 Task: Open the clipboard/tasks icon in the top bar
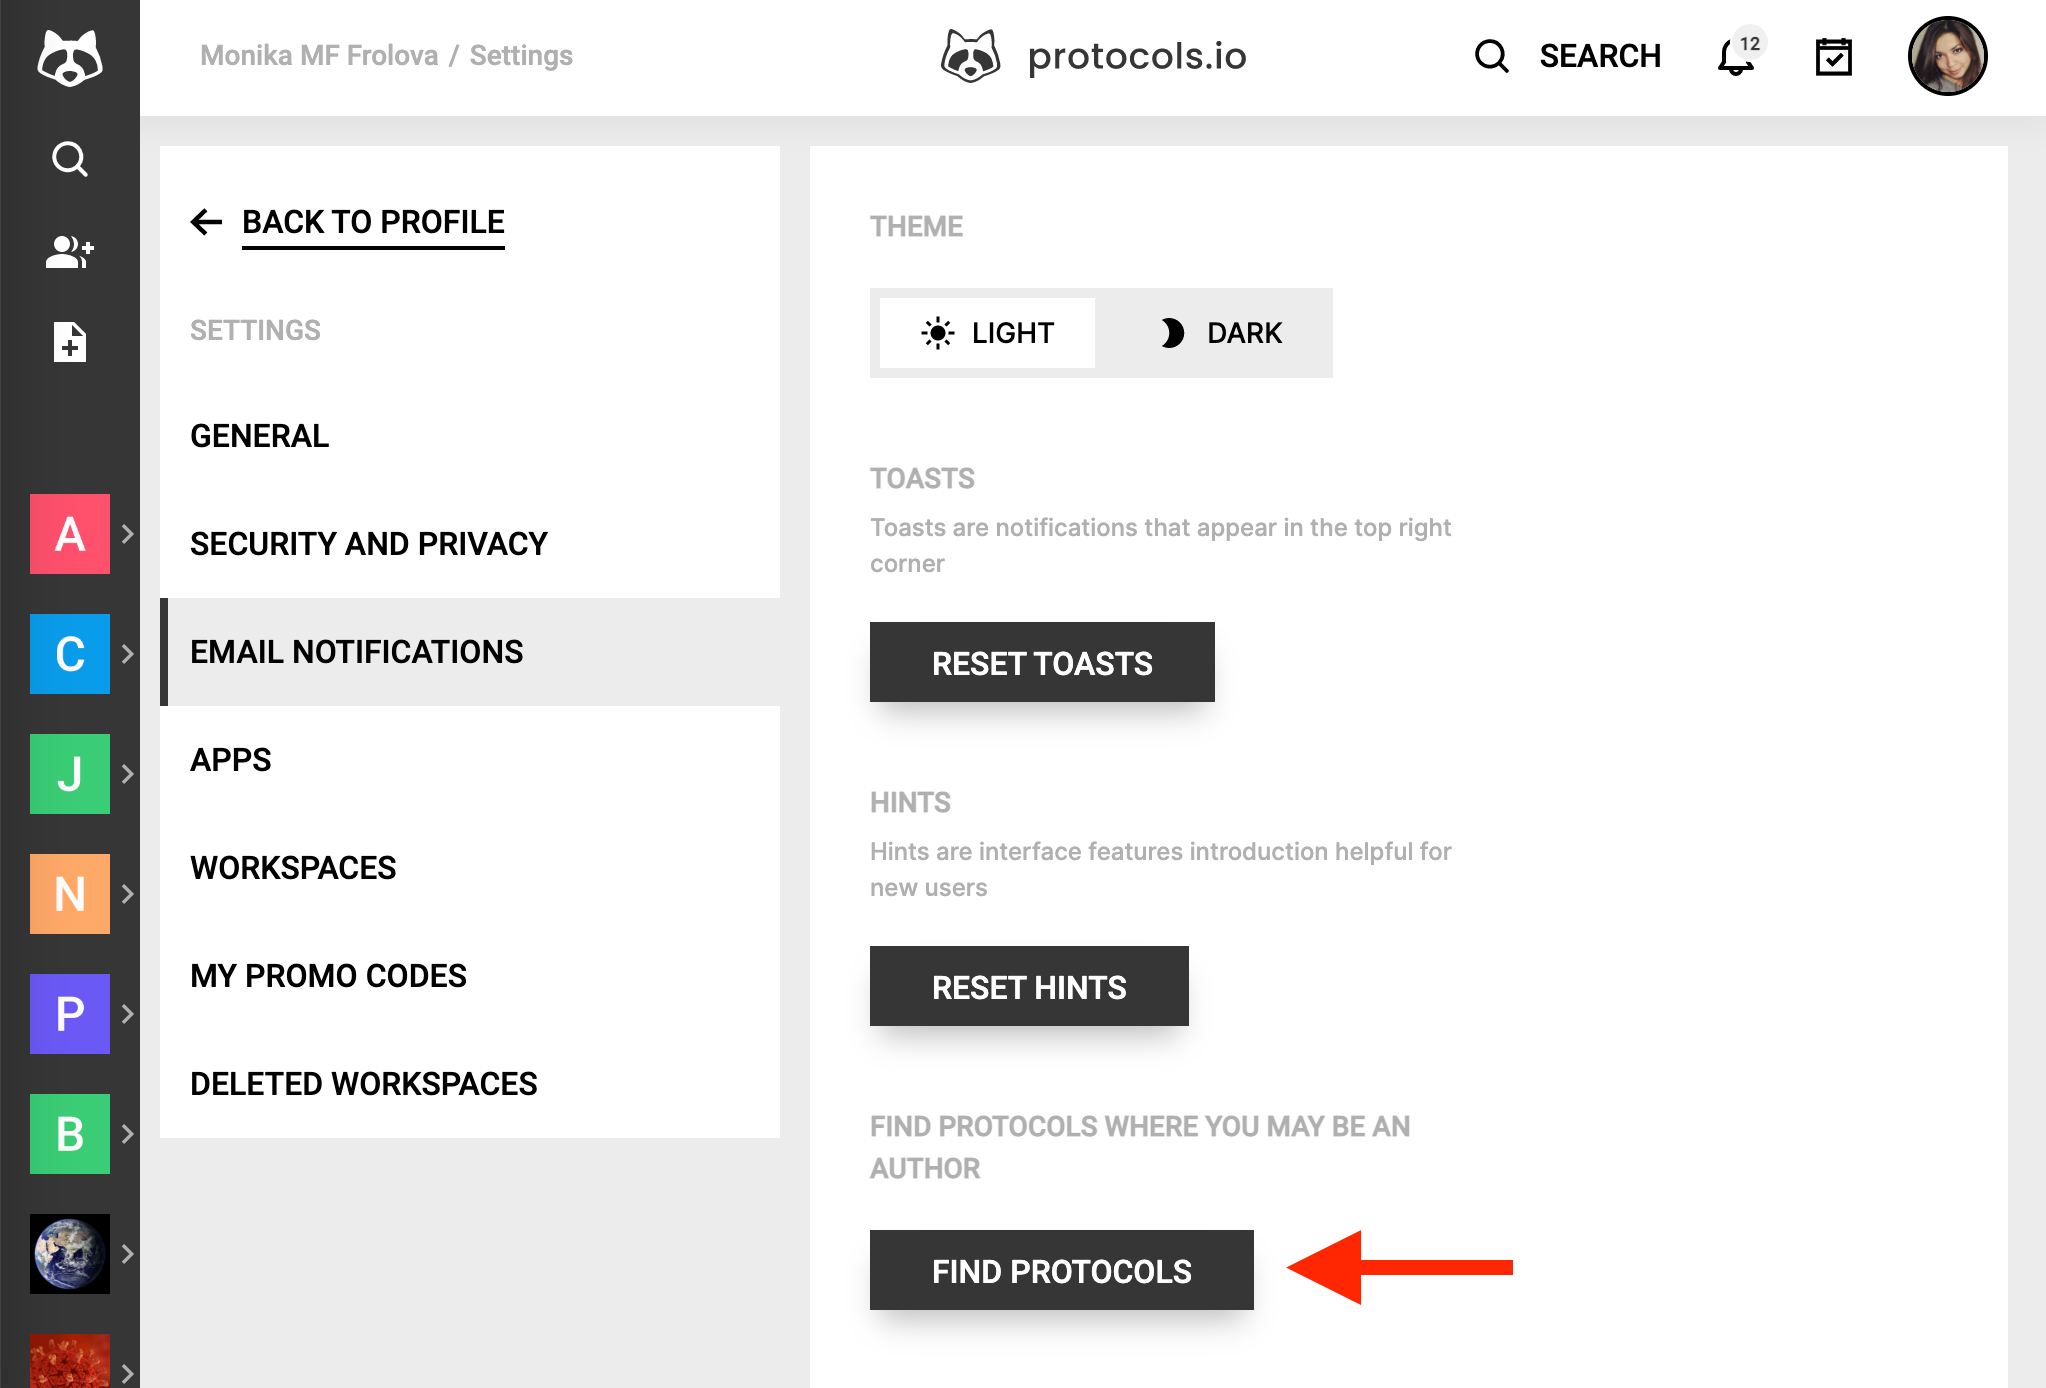click(1833, 57)
